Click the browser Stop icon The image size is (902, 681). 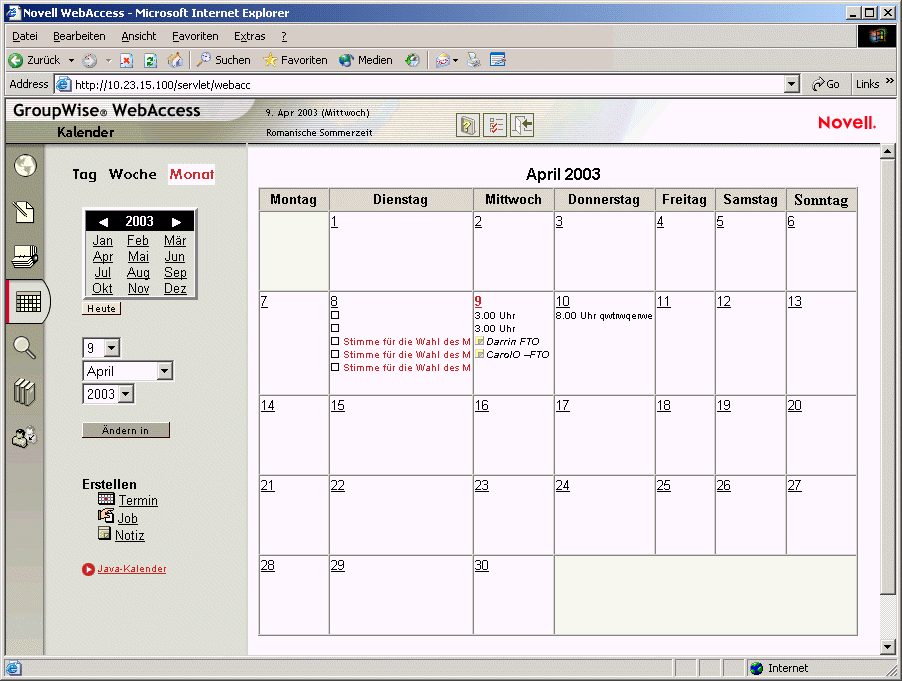coord(127,60)
